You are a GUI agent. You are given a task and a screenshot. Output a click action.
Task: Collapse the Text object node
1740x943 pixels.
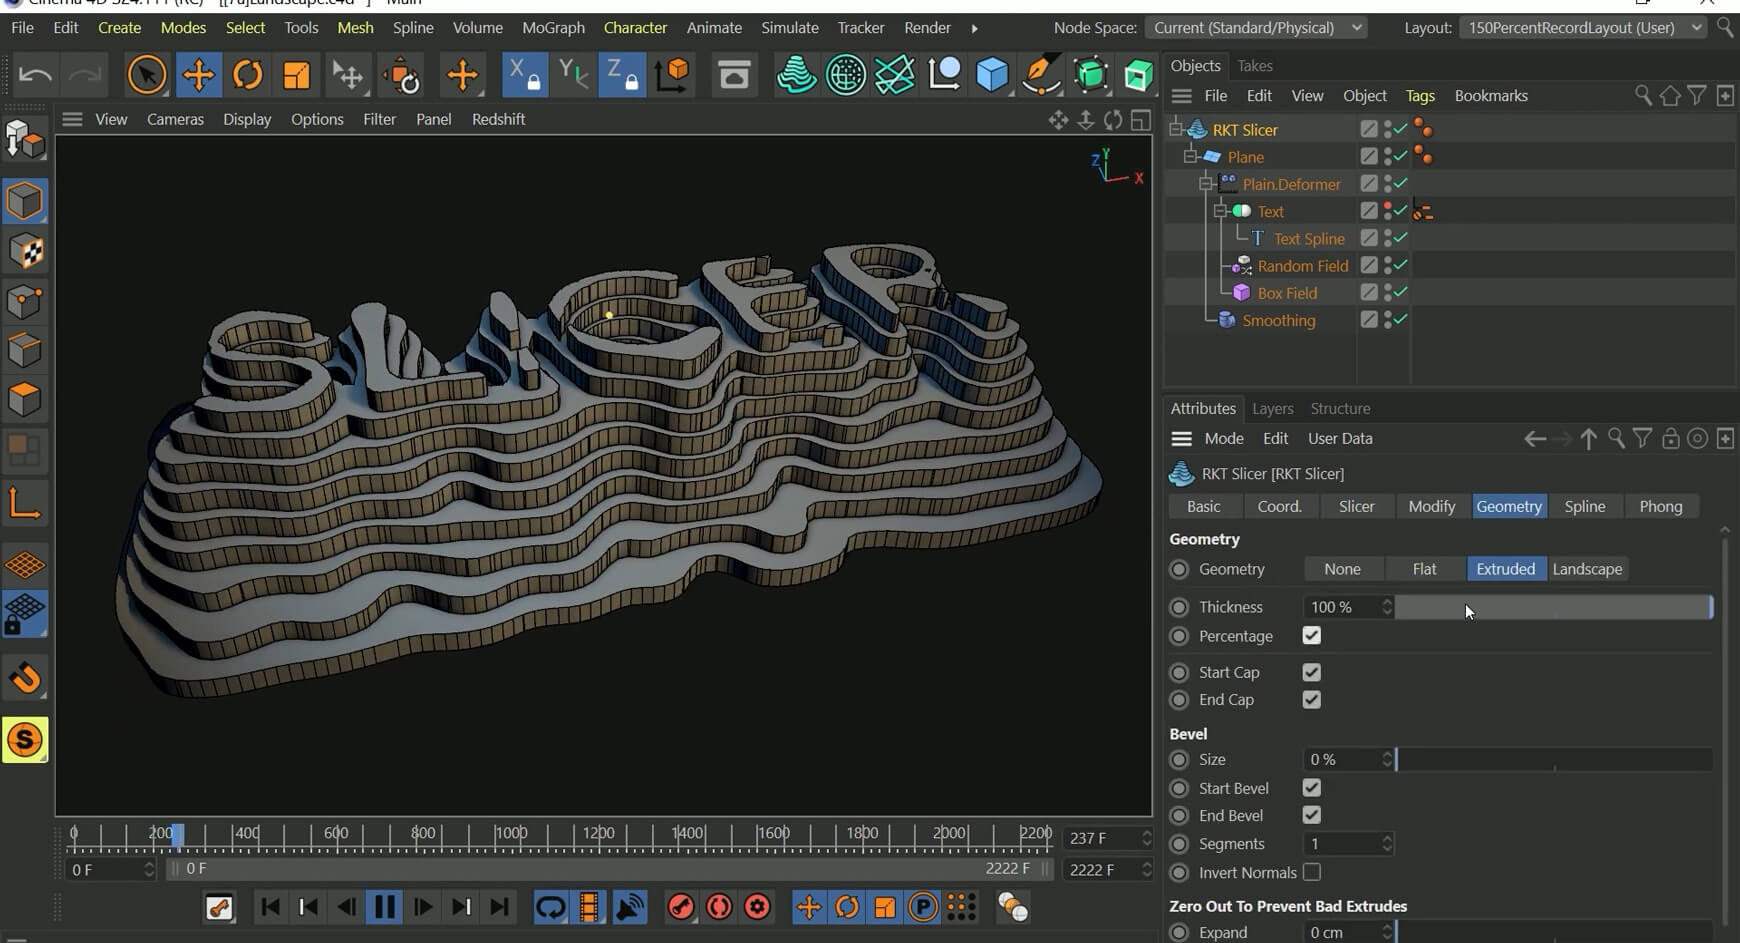pyautogui.click(x=1220, y=211)
